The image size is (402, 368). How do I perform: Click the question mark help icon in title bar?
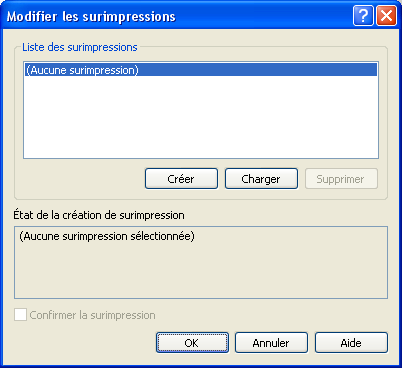click(x=363, y=15)
